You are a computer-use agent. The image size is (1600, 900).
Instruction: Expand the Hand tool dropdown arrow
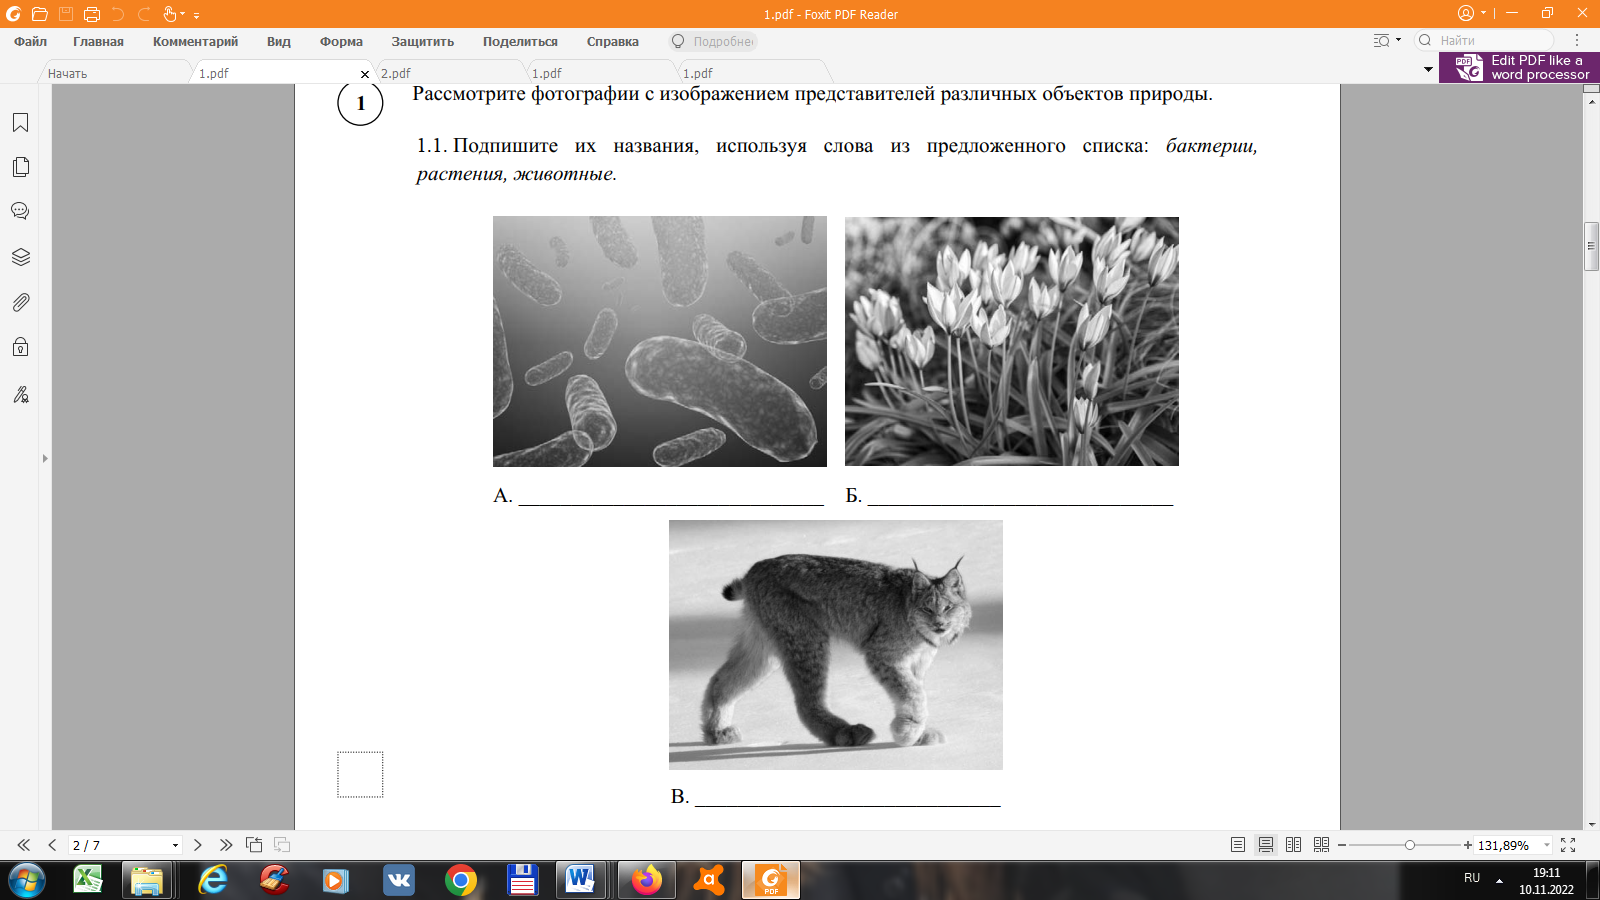[x=183, y=15]
